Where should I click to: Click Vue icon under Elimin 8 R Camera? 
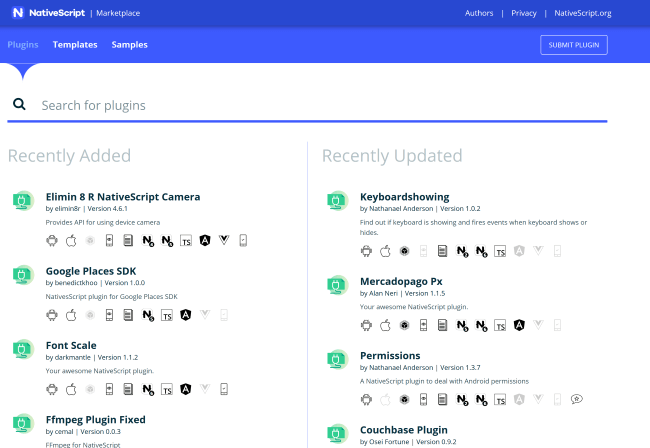pyautogui.click(x=224, y=240)
